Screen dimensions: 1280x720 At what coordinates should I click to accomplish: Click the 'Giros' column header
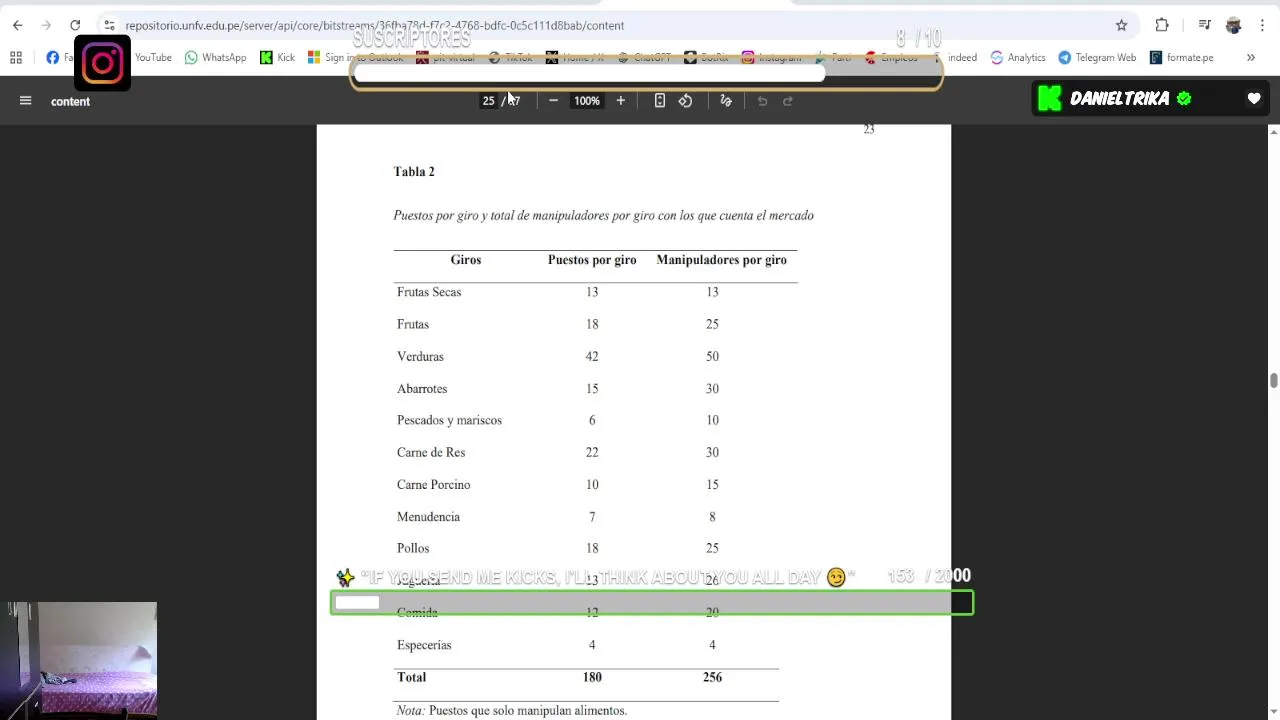point(466,260)
